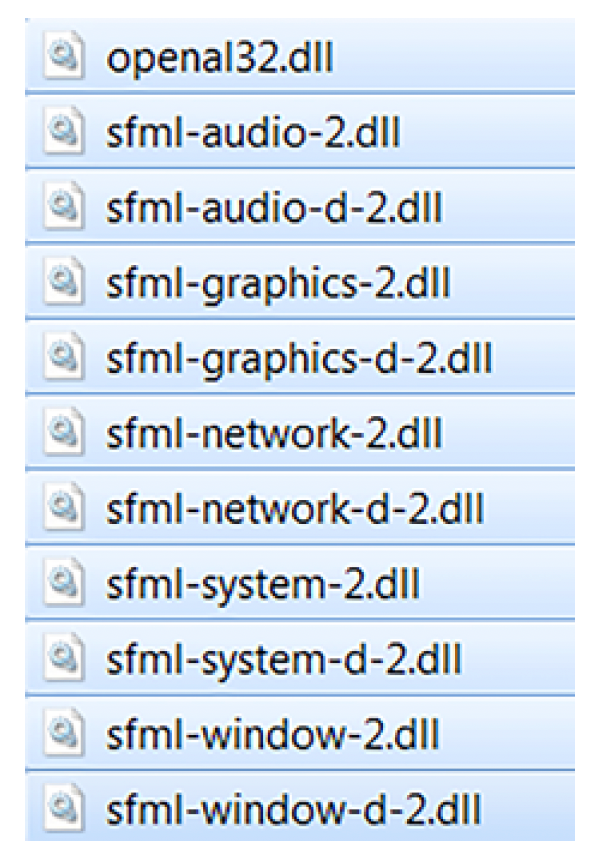Highlight the sfml-audio-2.dll file name
Viewport: 596px width, 866px height.
[x=253, y=133]
